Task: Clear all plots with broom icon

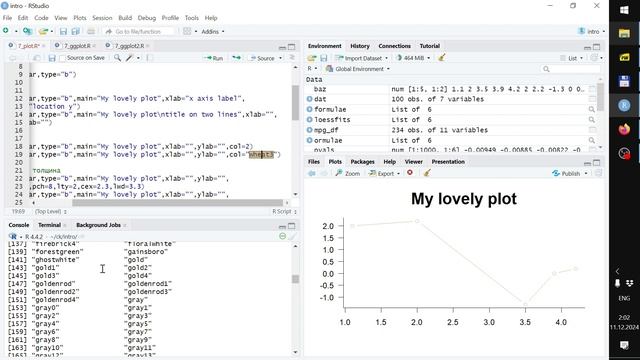Action: (x=427, y=173)
